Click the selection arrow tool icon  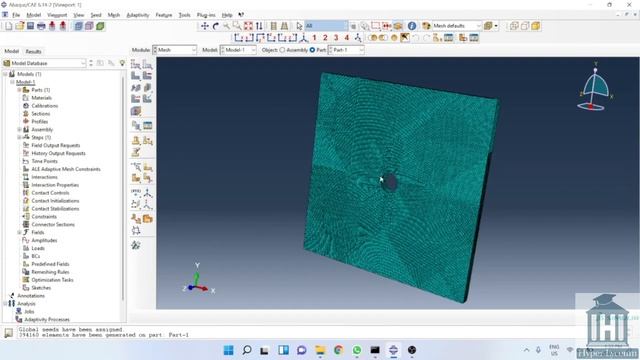[x=299, y=26]
